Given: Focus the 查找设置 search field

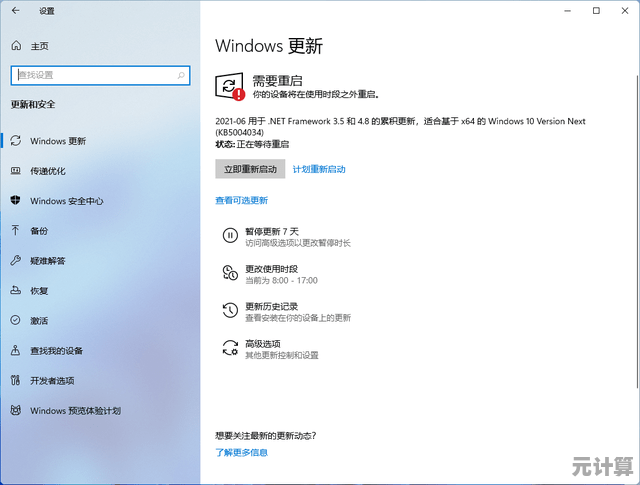Looking at the screenshot, I should 100,75.
